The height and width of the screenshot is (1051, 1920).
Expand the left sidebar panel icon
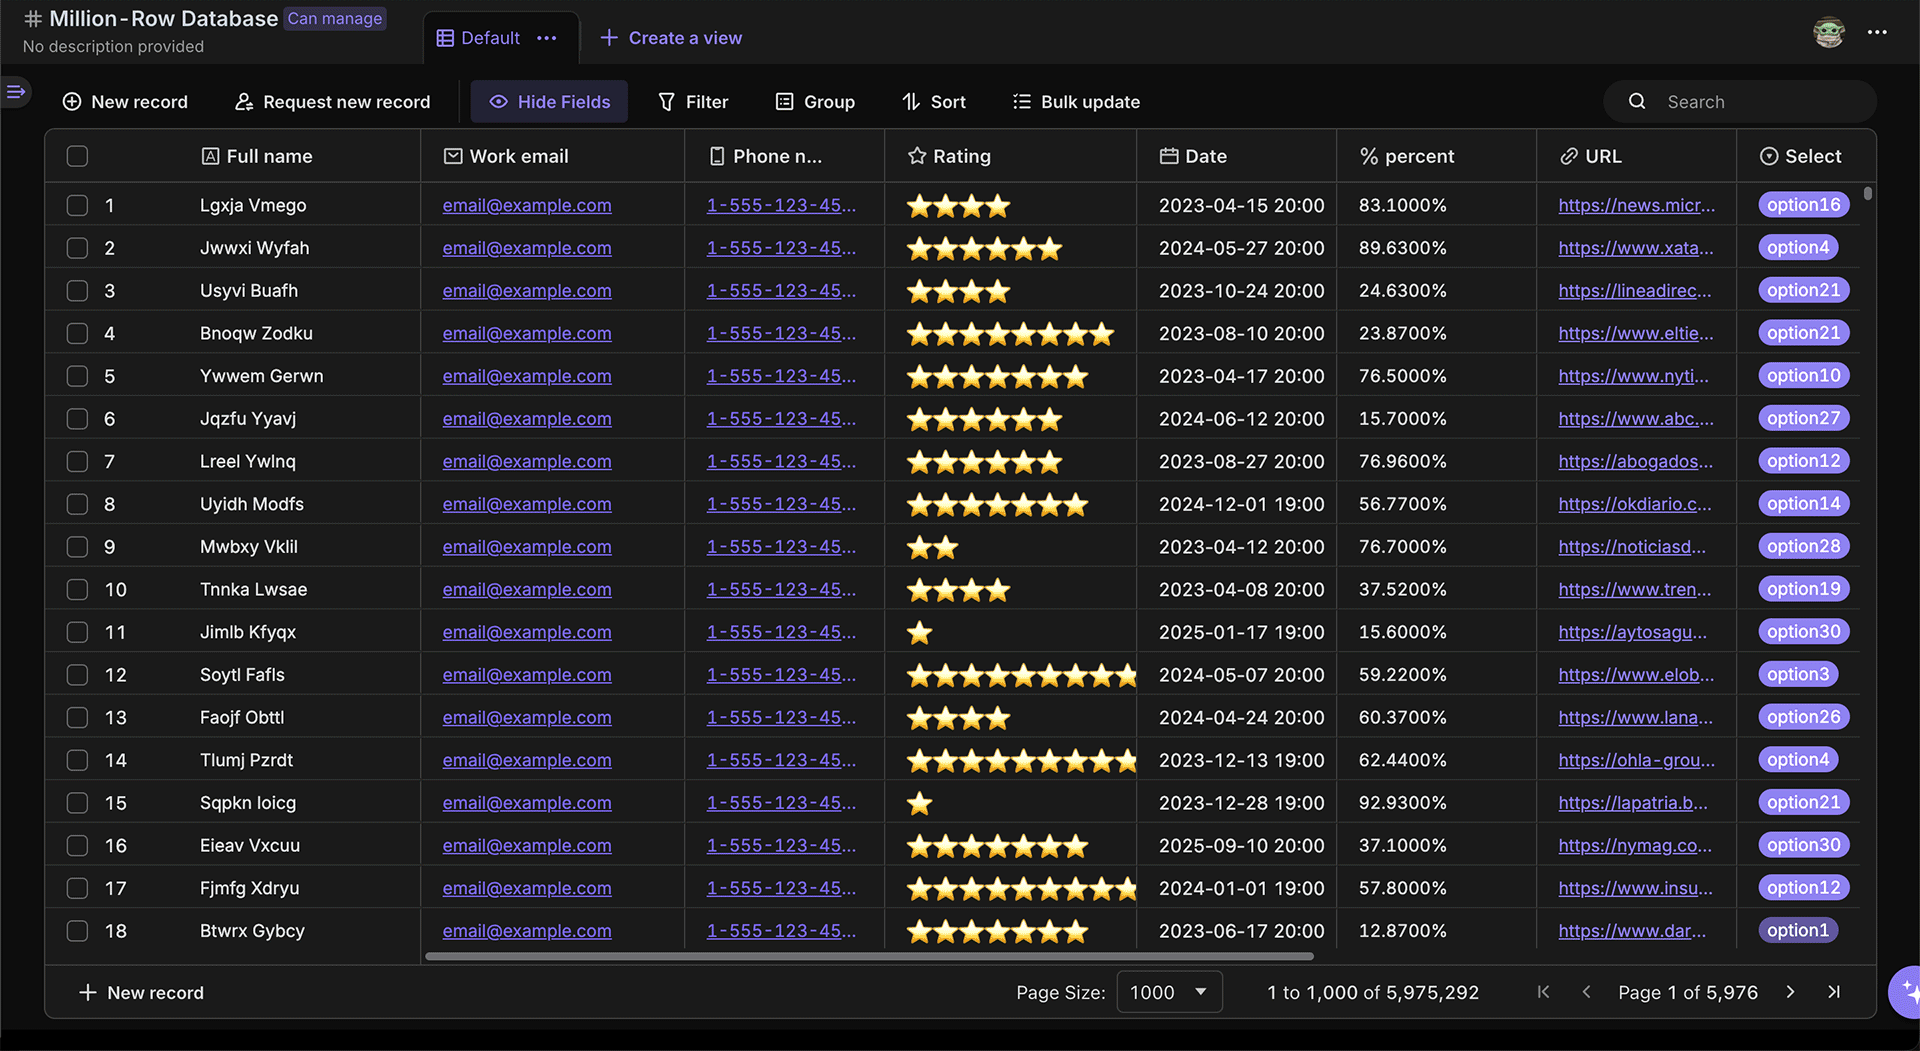[x=16, y=92]
